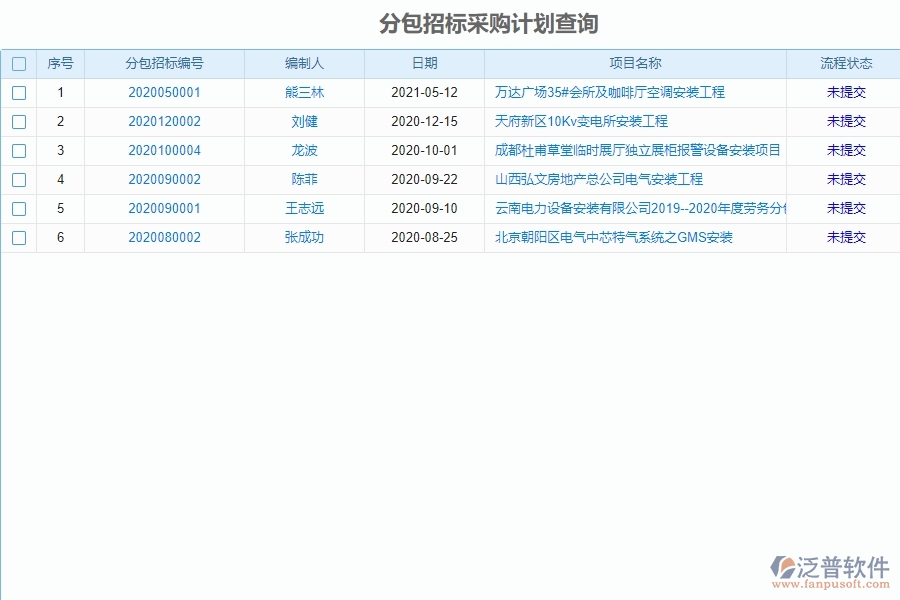Check the checkbox for row 1

click(18, 92)
